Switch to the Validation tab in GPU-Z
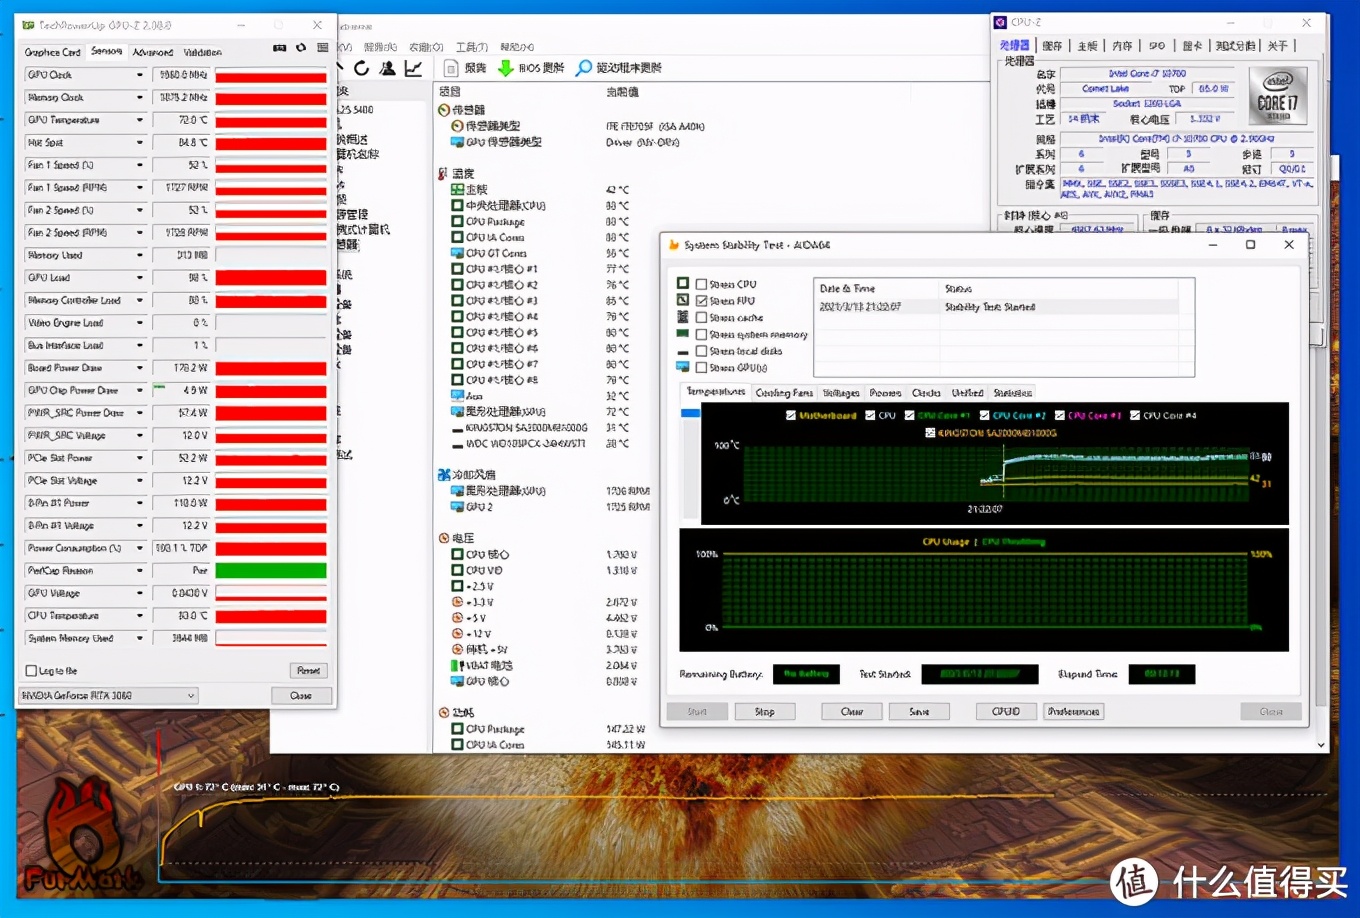 coord(203,52)
